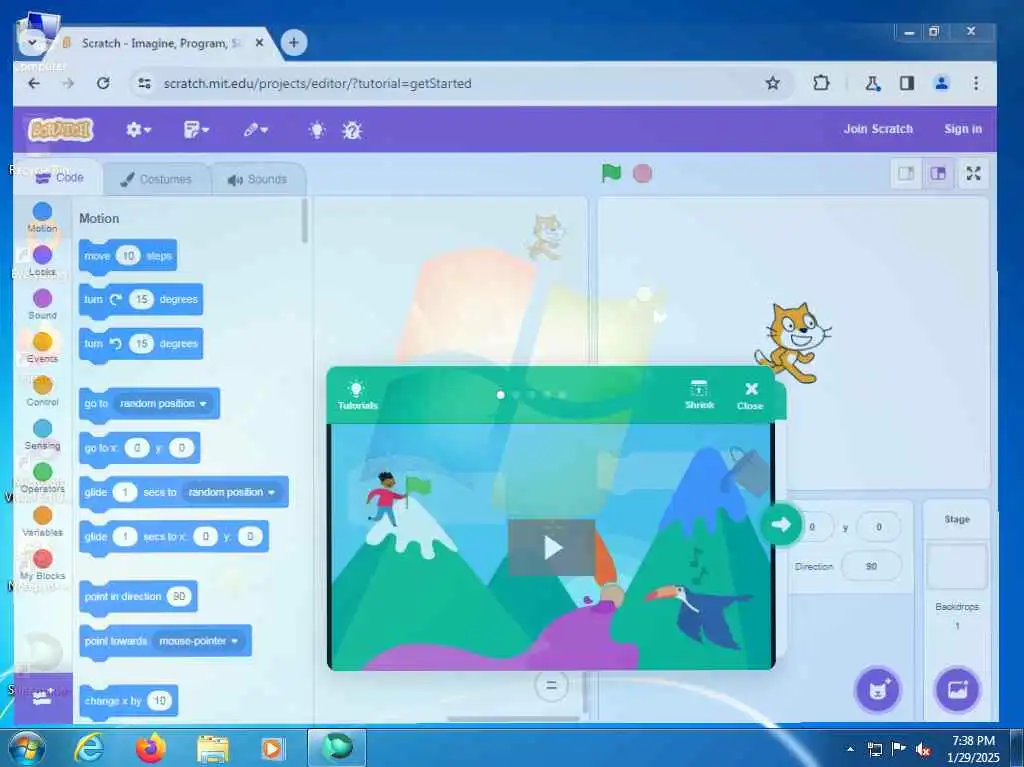Select the Events block category

click(42, 348)
